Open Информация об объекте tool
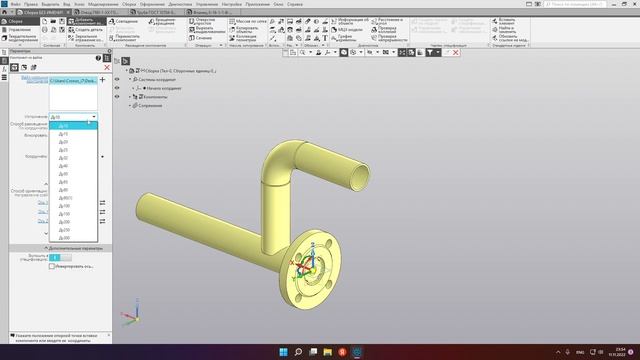The width and height of the screenshot is (640, 360). tap(349, 21)
